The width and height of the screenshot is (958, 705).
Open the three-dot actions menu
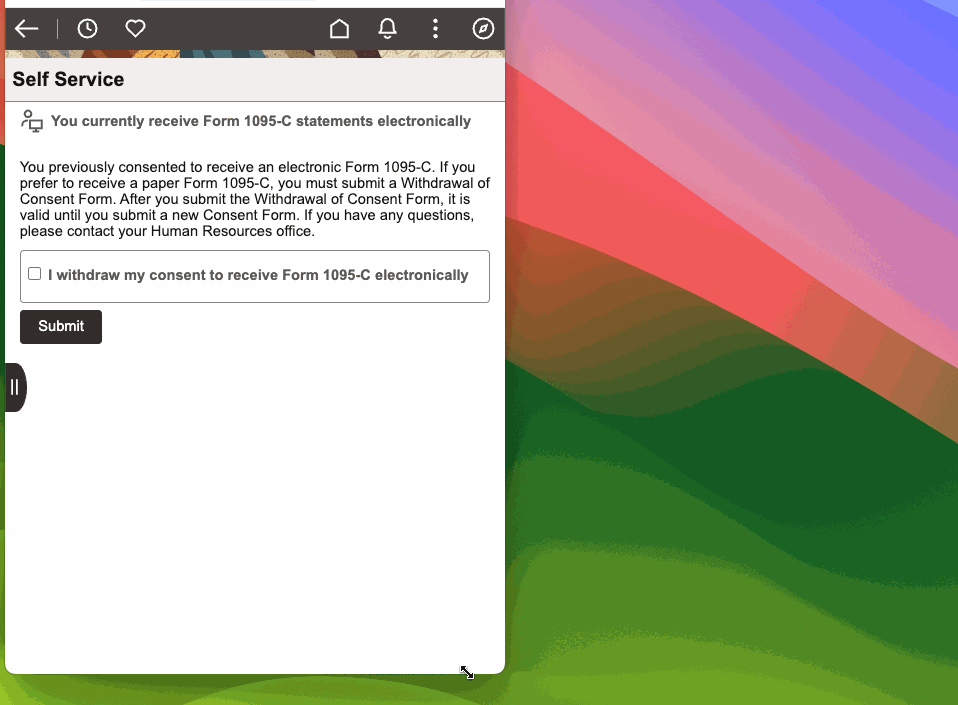[435, 29]
